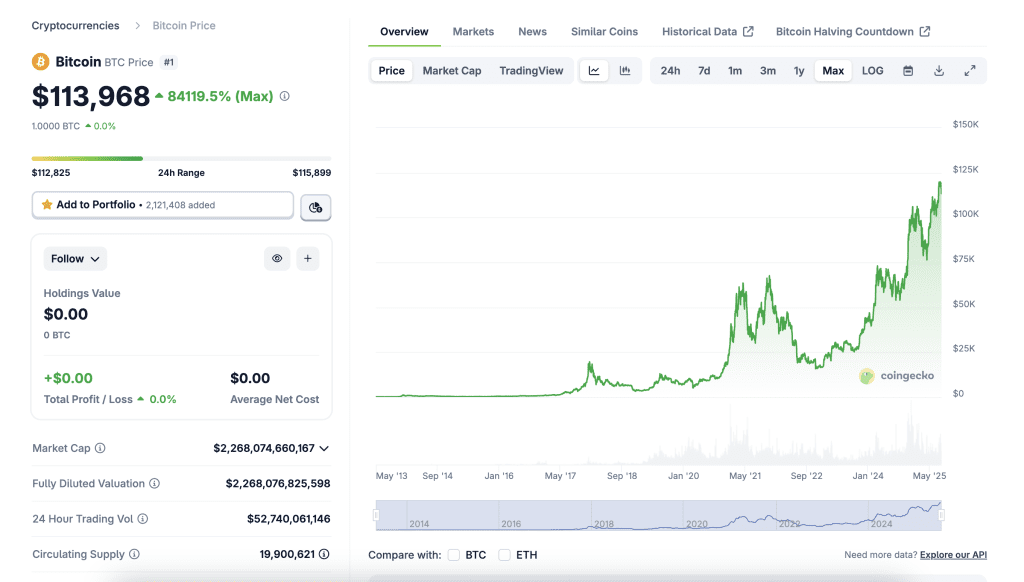Open Fully Diluted Valuation info icon

[154, 483]
